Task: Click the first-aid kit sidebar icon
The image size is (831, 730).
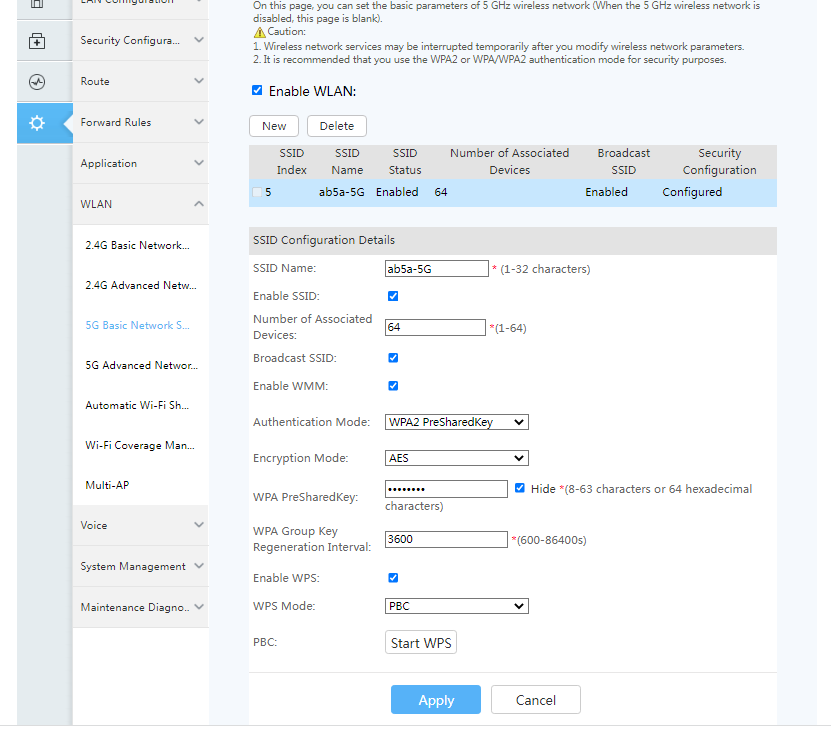Action: [x=37, y=41]
